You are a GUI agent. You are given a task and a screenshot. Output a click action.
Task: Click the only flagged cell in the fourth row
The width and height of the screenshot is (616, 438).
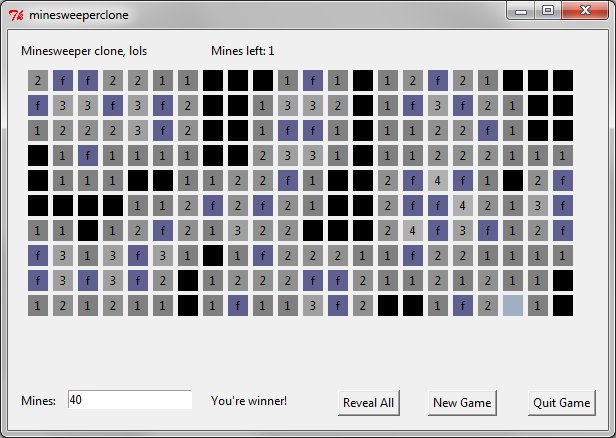tap(88, 156)
